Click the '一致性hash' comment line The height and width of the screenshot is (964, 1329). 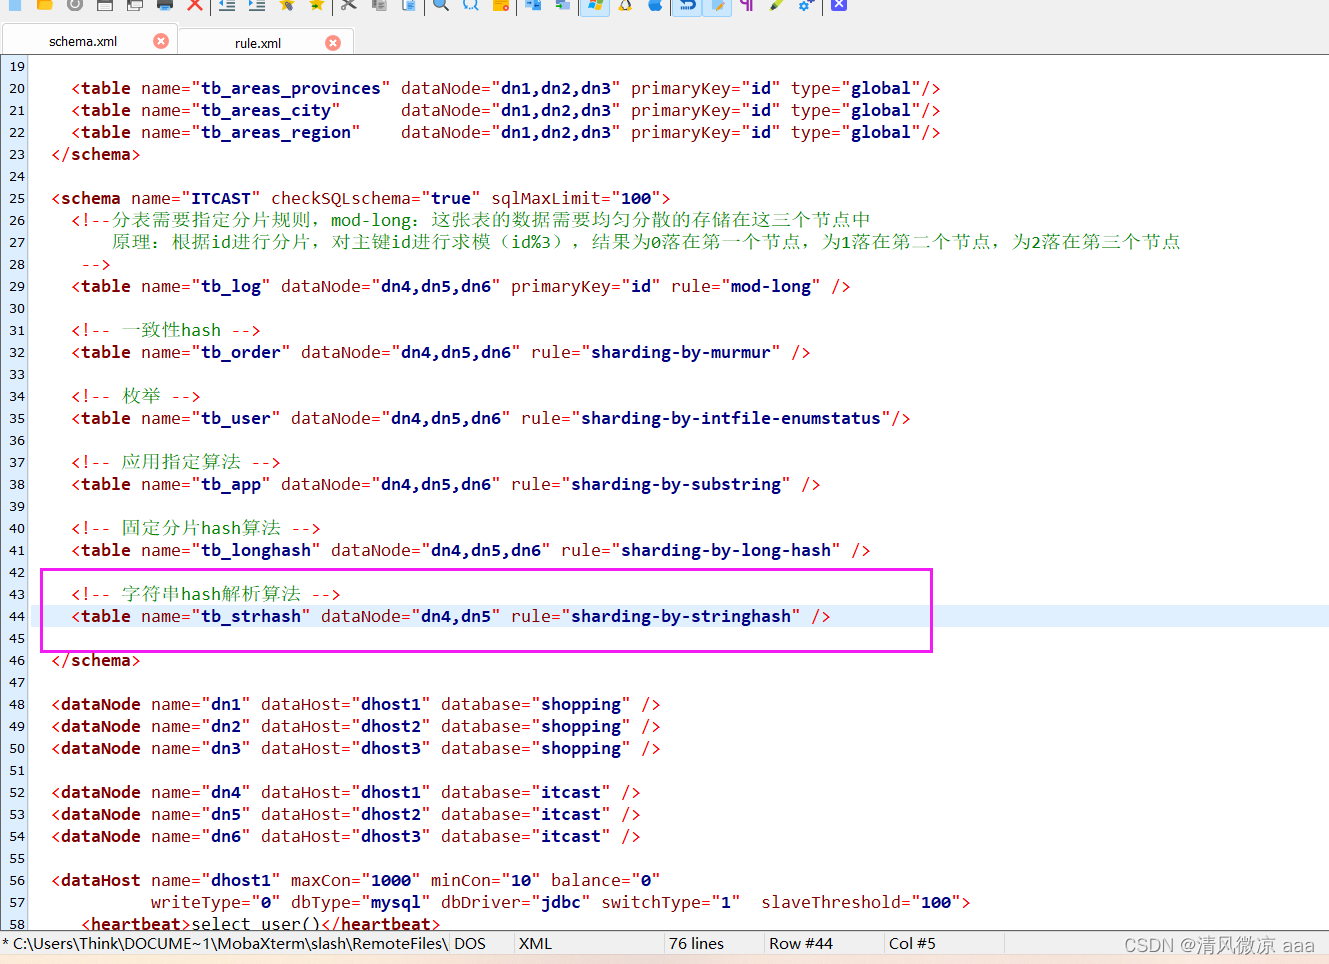pyautogui.click(x=165, y=330)
